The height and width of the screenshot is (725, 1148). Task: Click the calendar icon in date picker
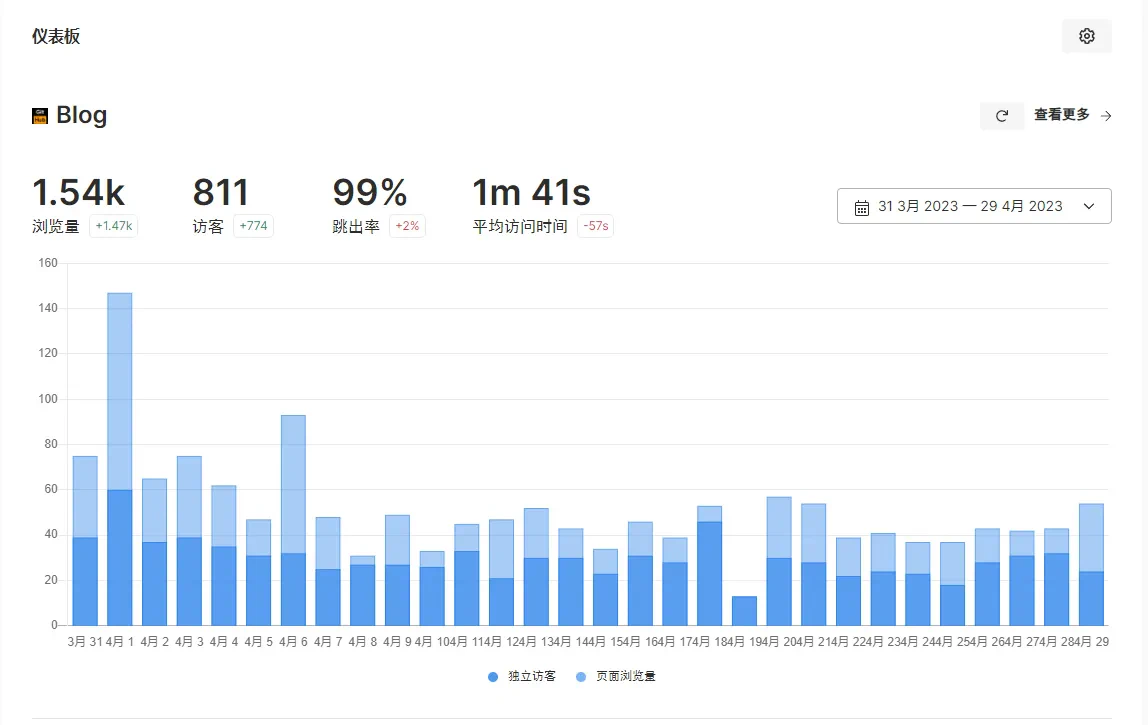pyautogui.click(x=861, y=207)
